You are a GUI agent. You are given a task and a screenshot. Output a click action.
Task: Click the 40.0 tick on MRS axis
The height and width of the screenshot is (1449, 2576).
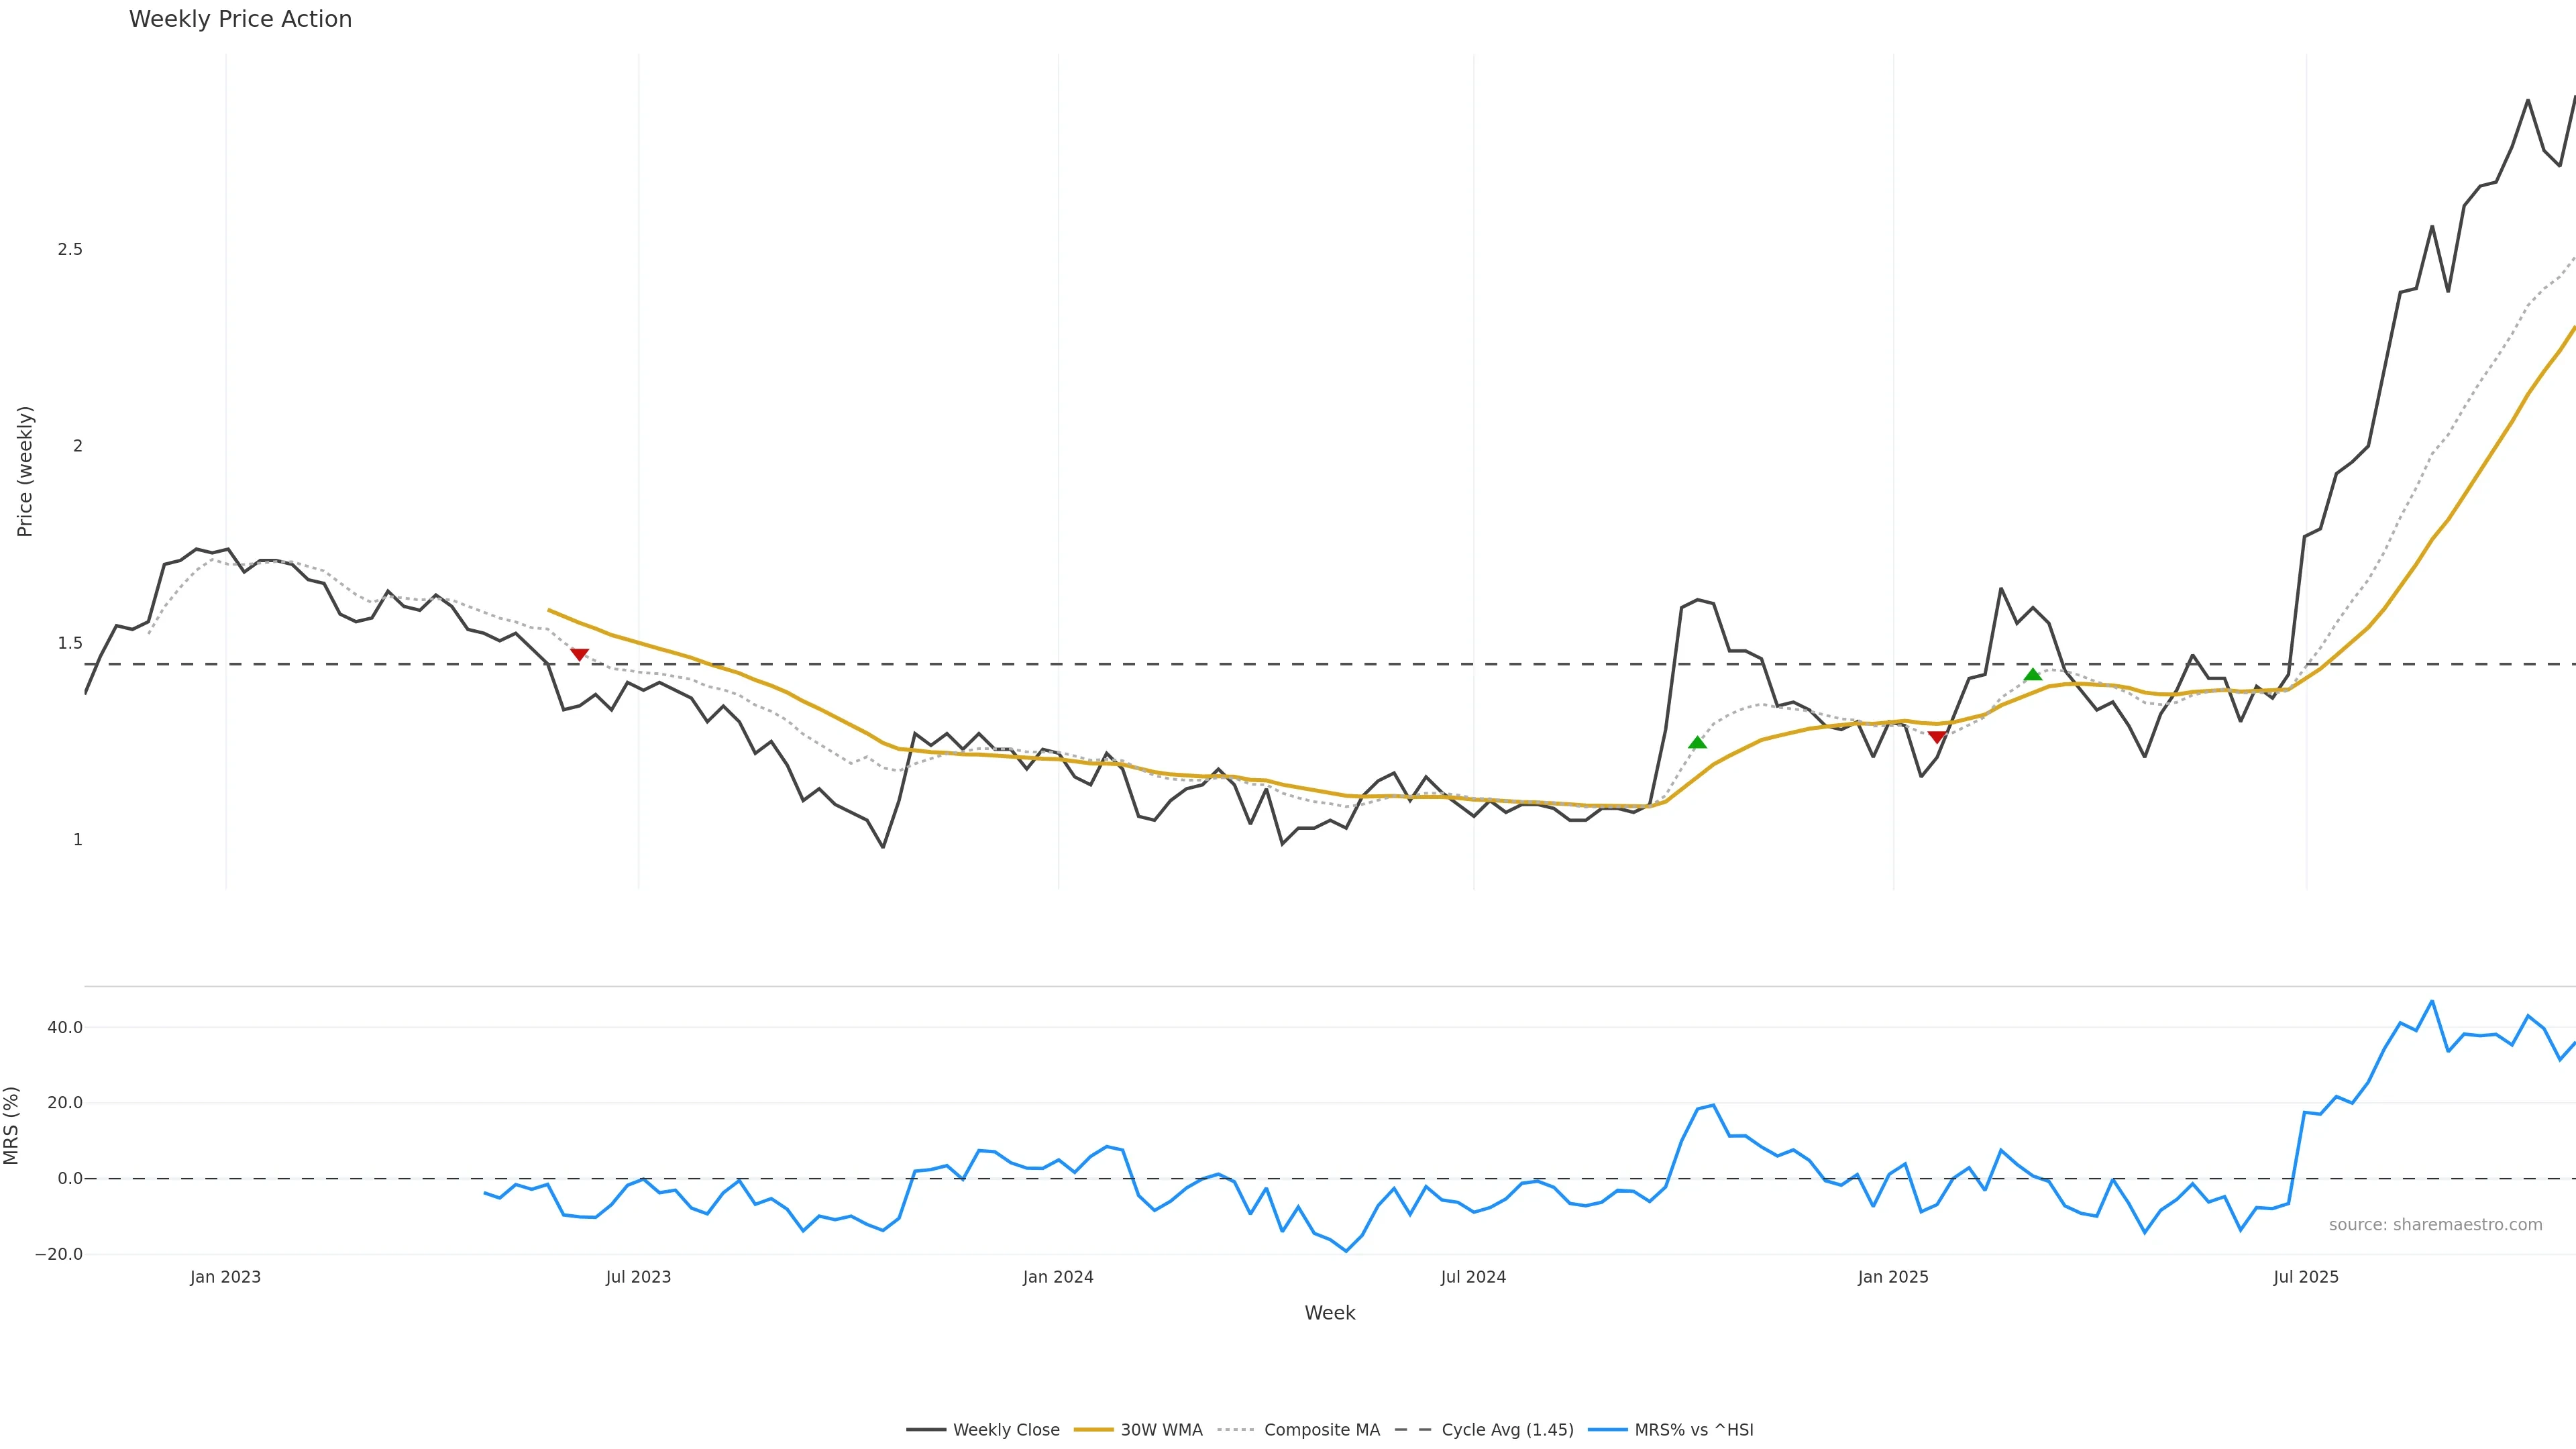[65, 1027]
